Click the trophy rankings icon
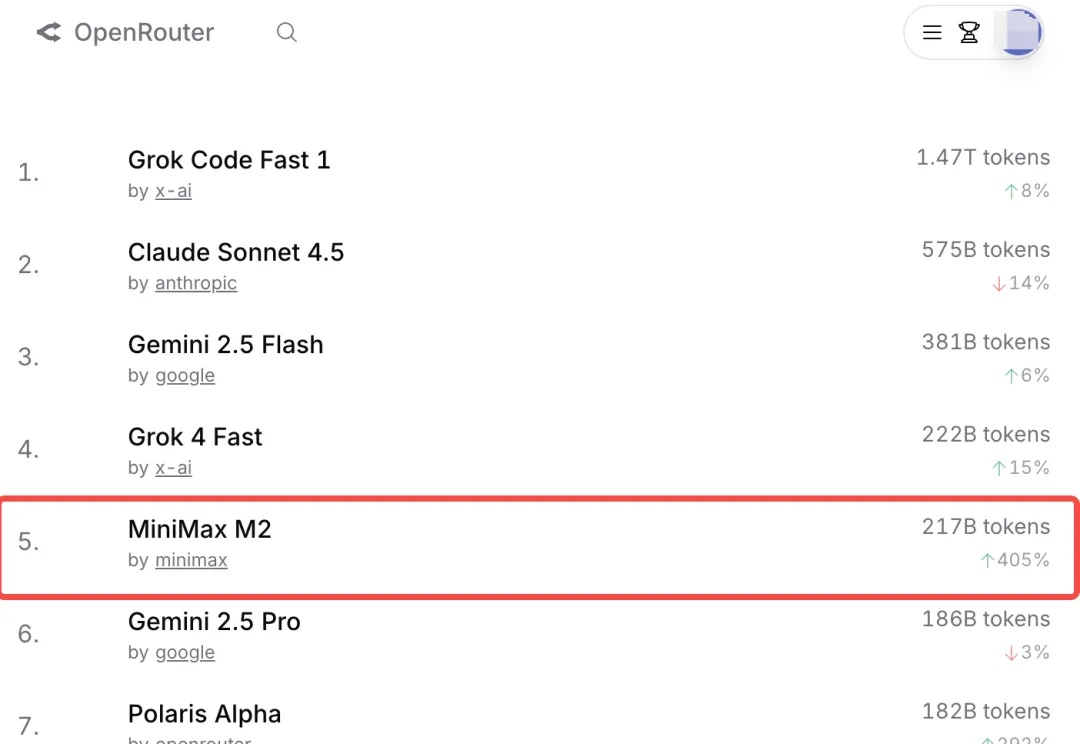Viewport: 1080px width, 744px height. [969, 33]
